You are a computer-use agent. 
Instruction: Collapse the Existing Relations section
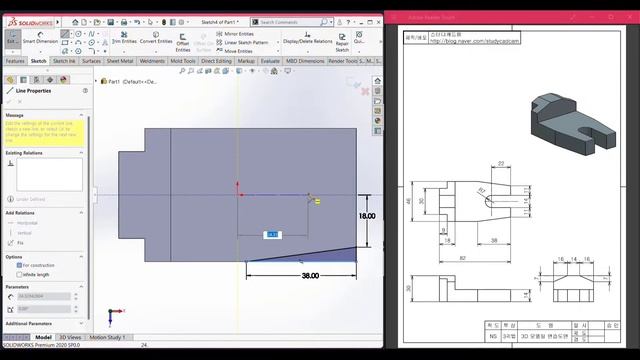[x=81, y=153]
